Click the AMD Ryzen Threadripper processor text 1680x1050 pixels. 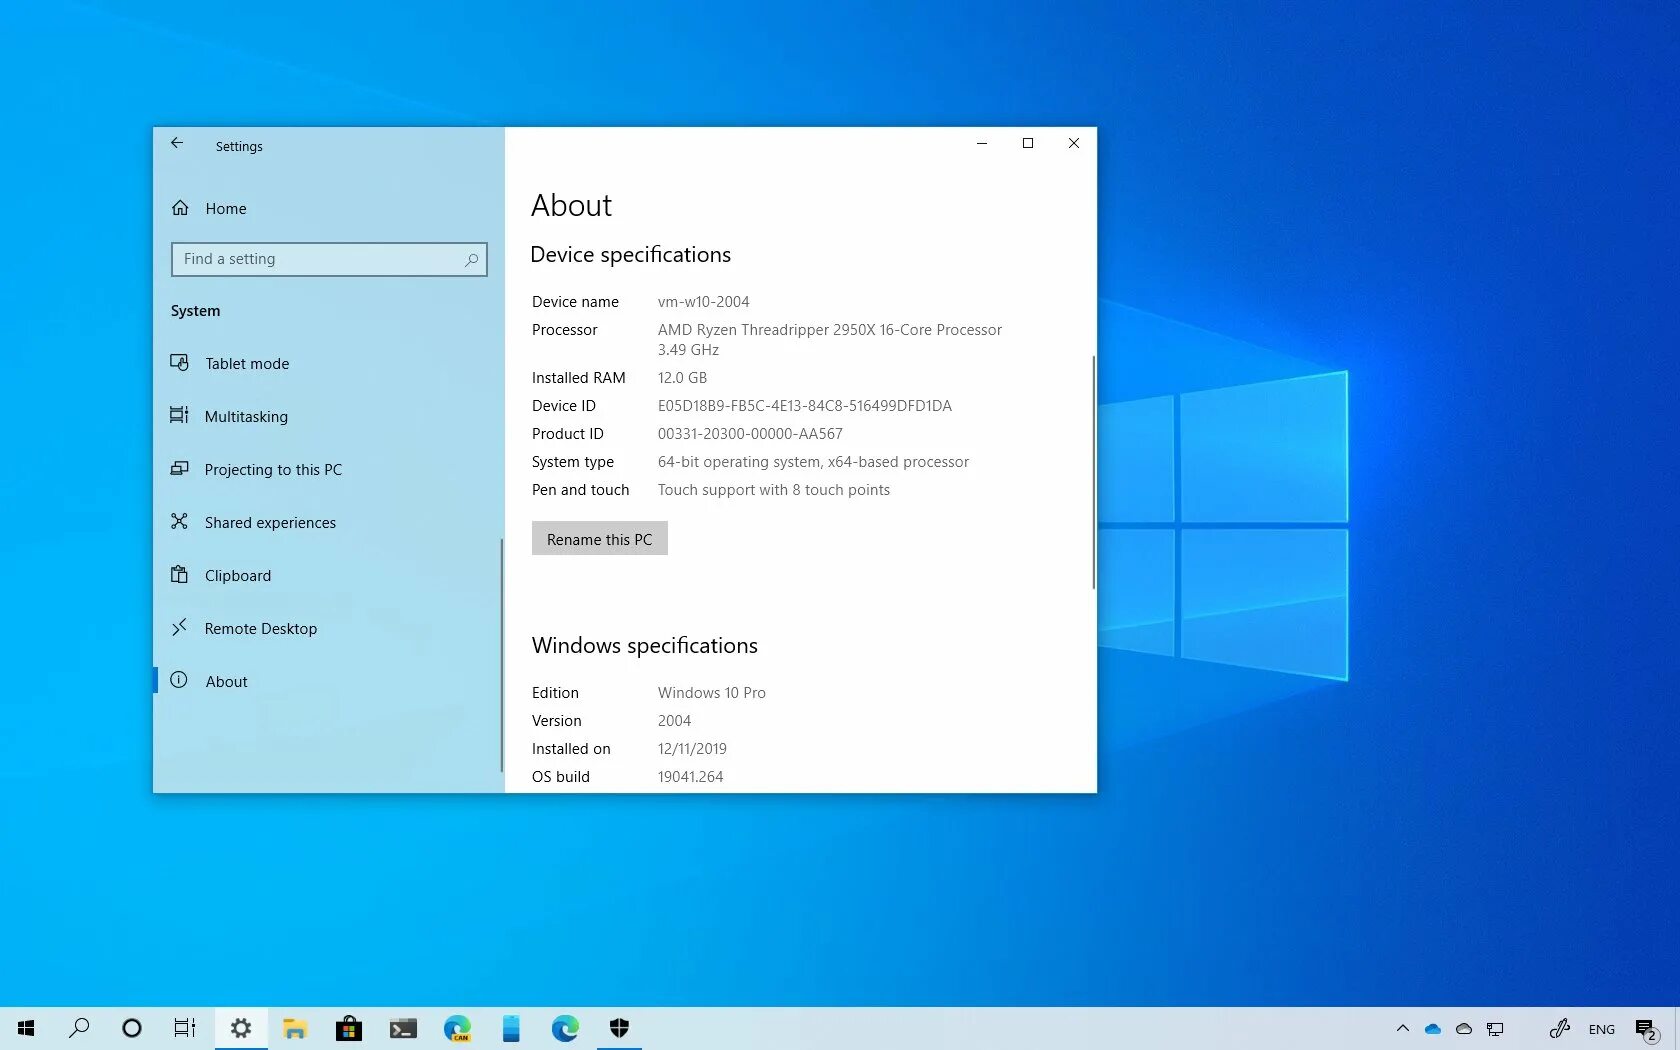829,340
